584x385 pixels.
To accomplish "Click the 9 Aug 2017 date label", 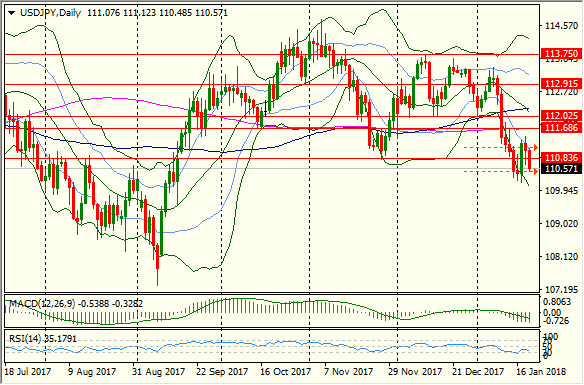I will tap(92, 372).
